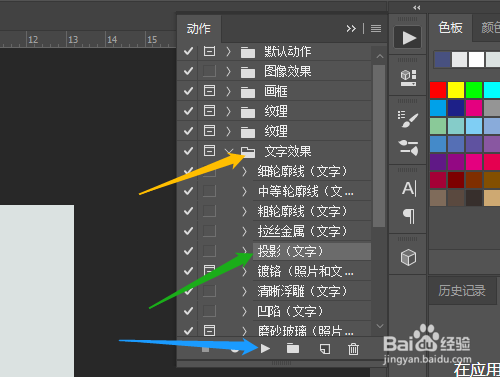The image size is (500, 377).
Task: Expand 粗轮廓线(文字) action steps
Action: click(245, 211)
